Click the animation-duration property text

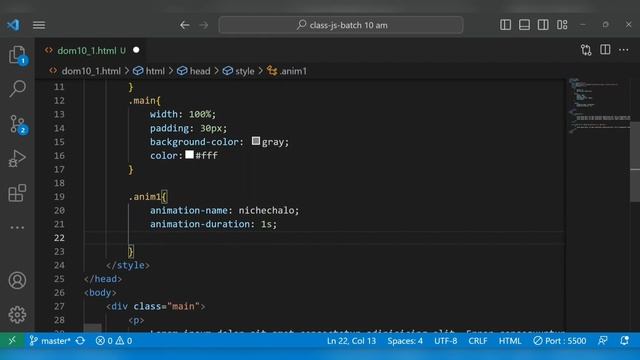click(200, 224)
